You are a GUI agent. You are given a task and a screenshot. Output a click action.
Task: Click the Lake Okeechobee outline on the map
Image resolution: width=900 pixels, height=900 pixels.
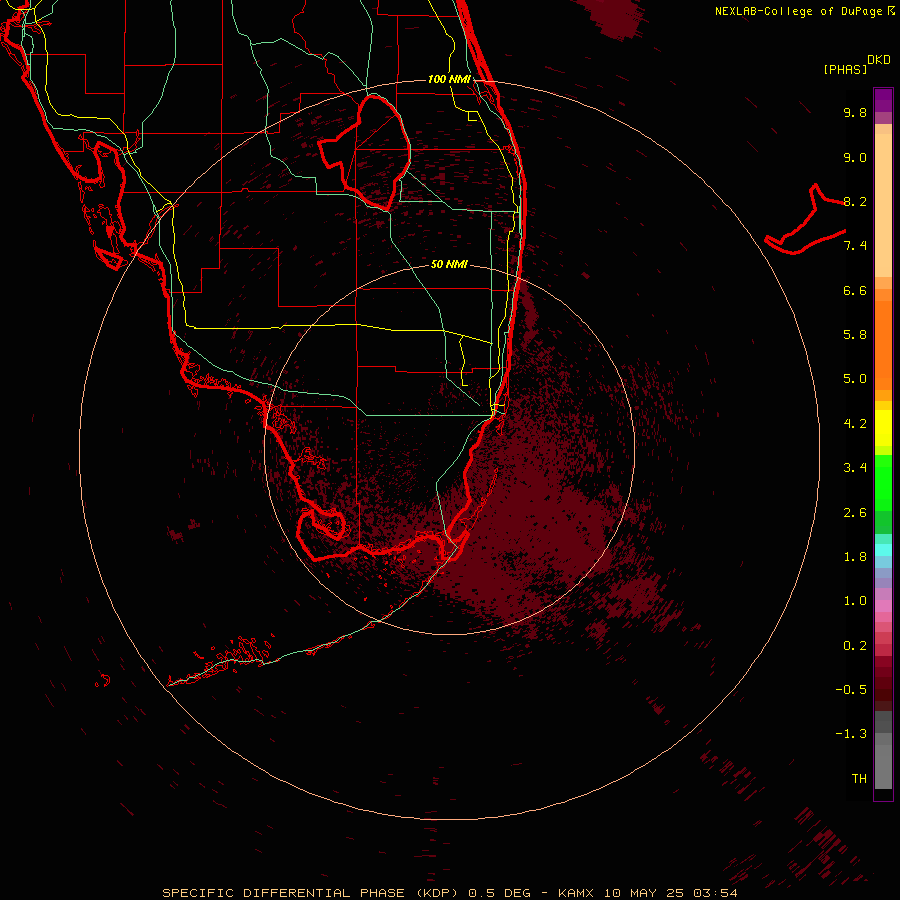pos(364,152)
